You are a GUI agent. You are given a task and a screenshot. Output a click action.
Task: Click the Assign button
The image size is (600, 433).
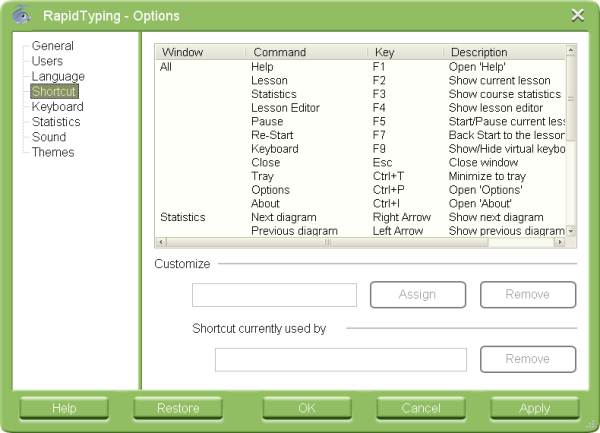[418, 295]
